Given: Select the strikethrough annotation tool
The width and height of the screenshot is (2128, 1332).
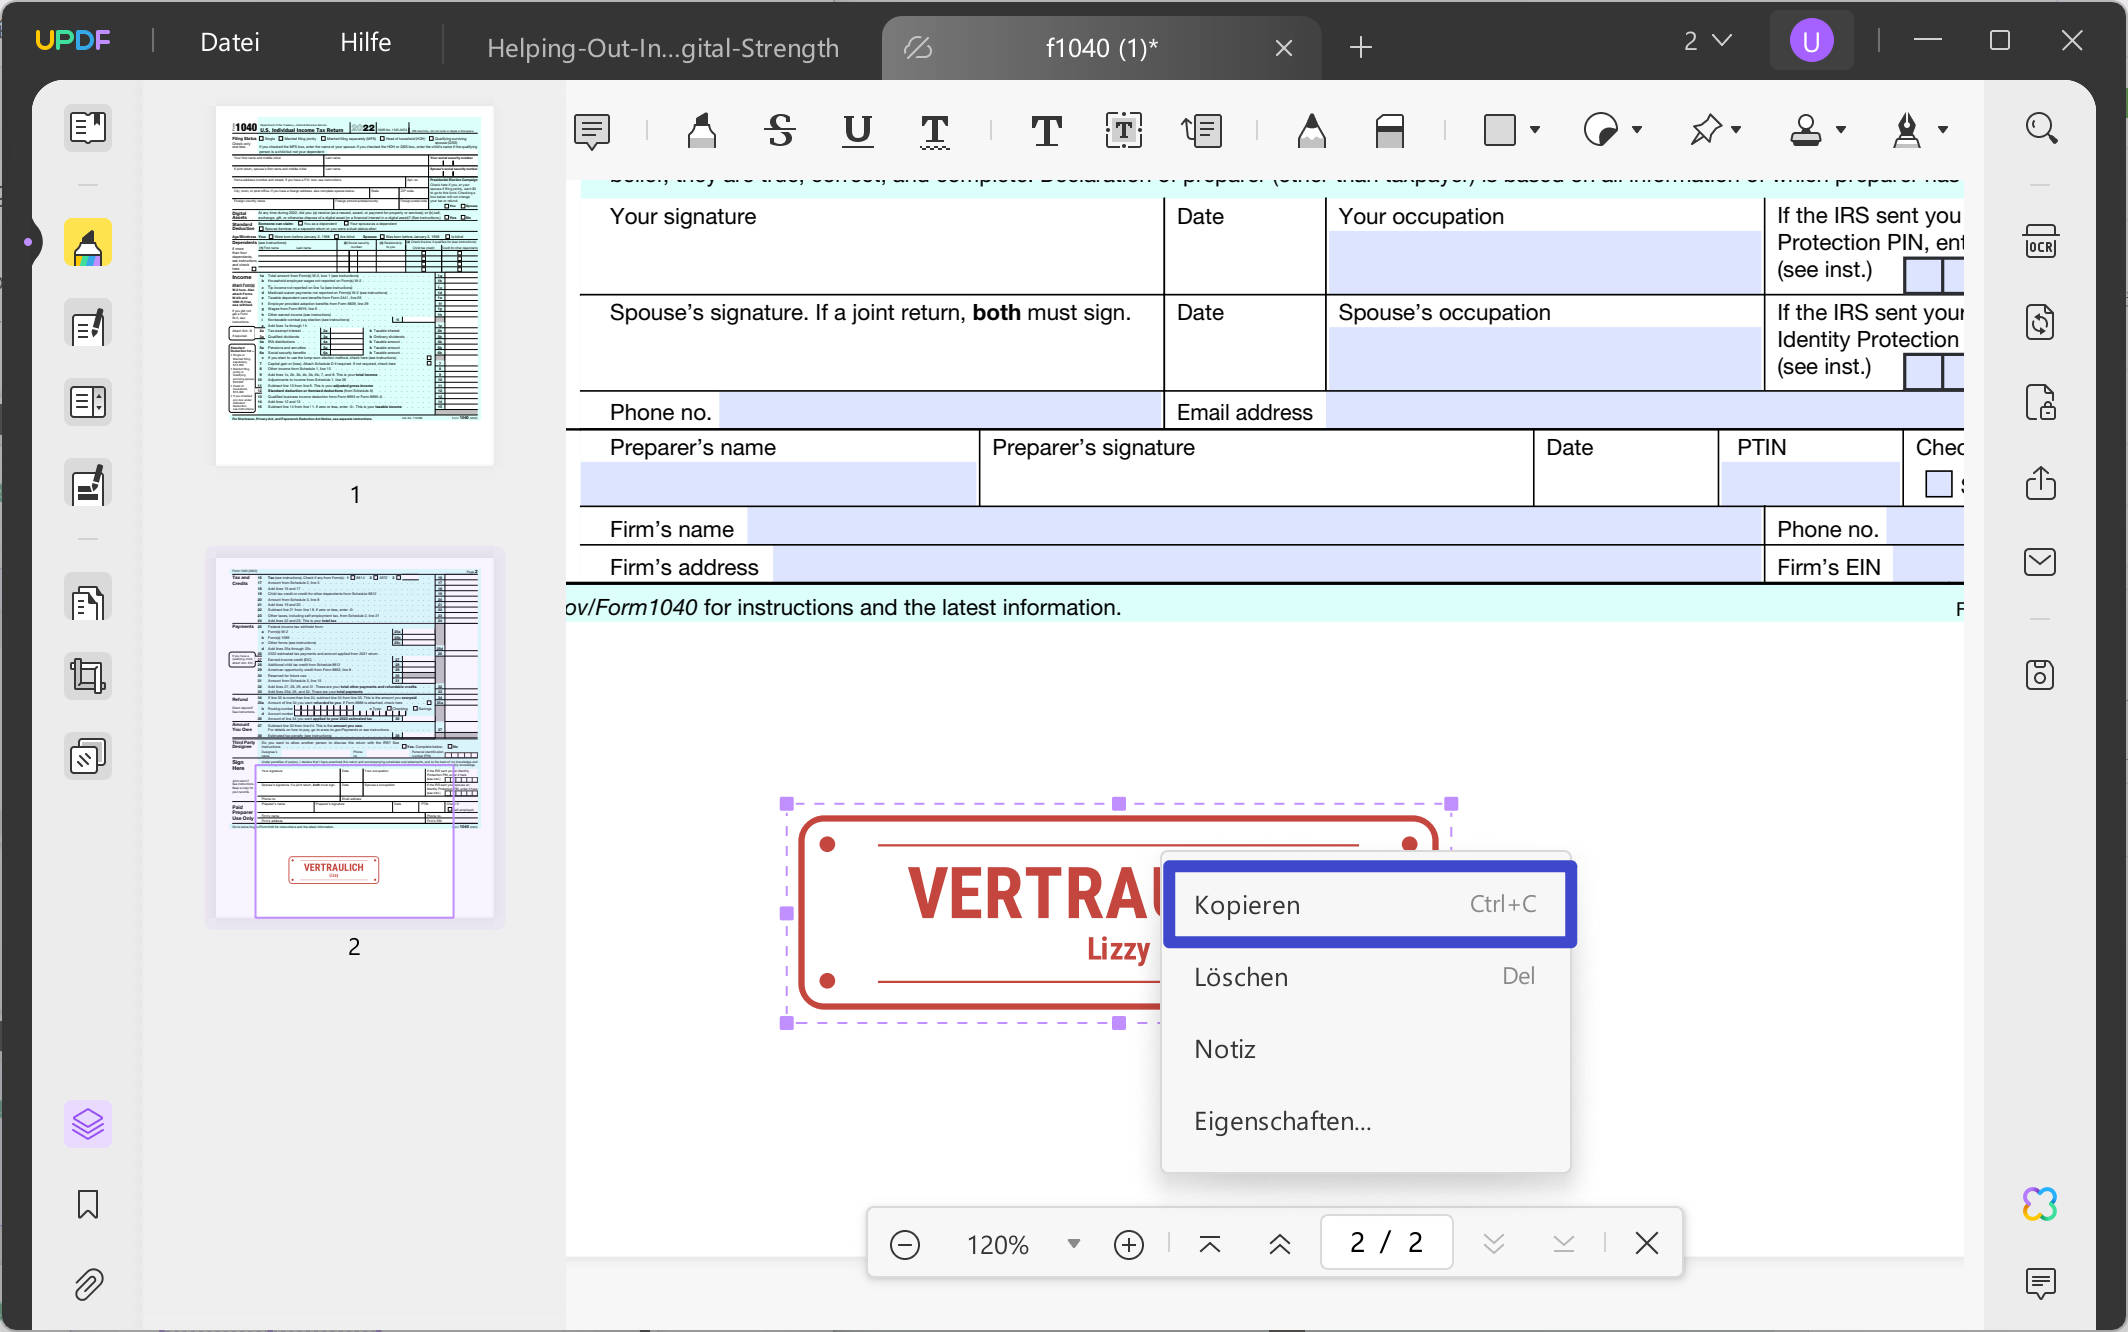Looking at the screenshot, I should (x=780, y=130).
